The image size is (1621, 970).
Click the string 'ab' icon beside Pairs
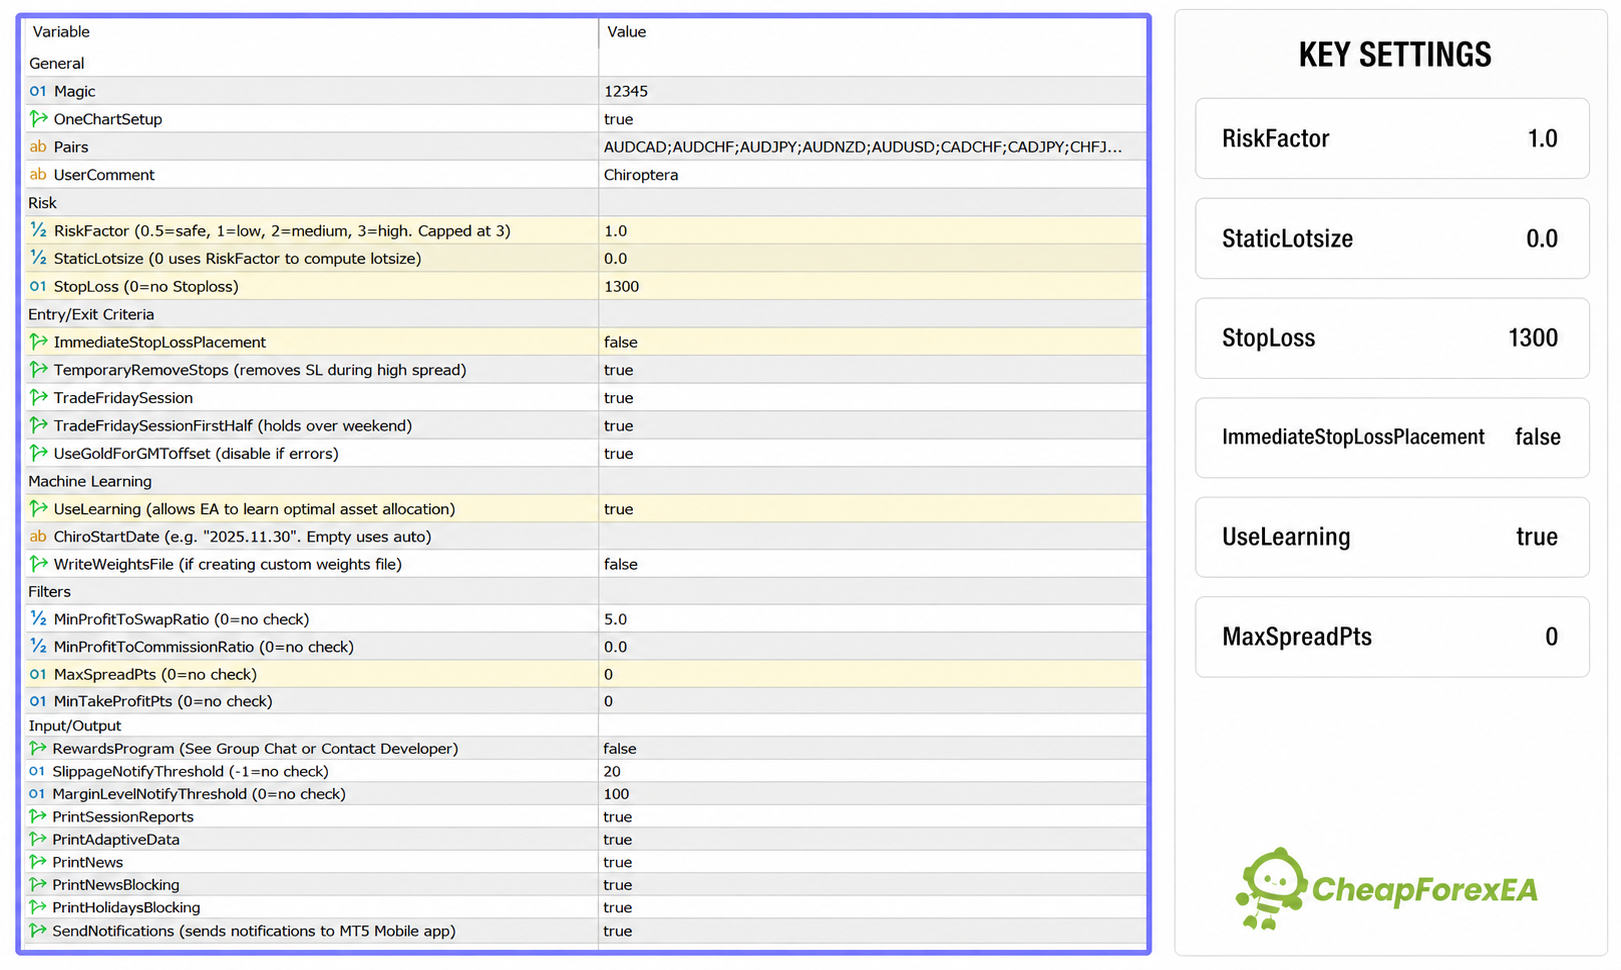coord(38,147)
